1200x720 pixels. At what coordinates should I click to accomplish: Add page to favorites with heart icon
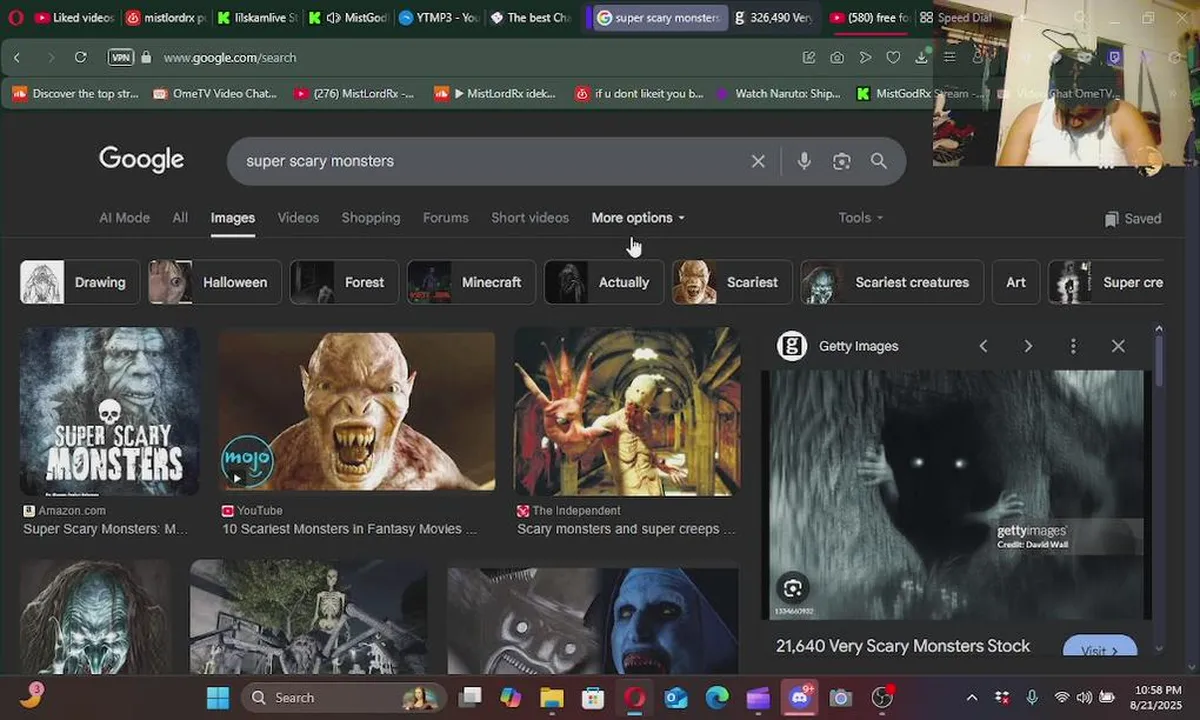tap(894, 58)
